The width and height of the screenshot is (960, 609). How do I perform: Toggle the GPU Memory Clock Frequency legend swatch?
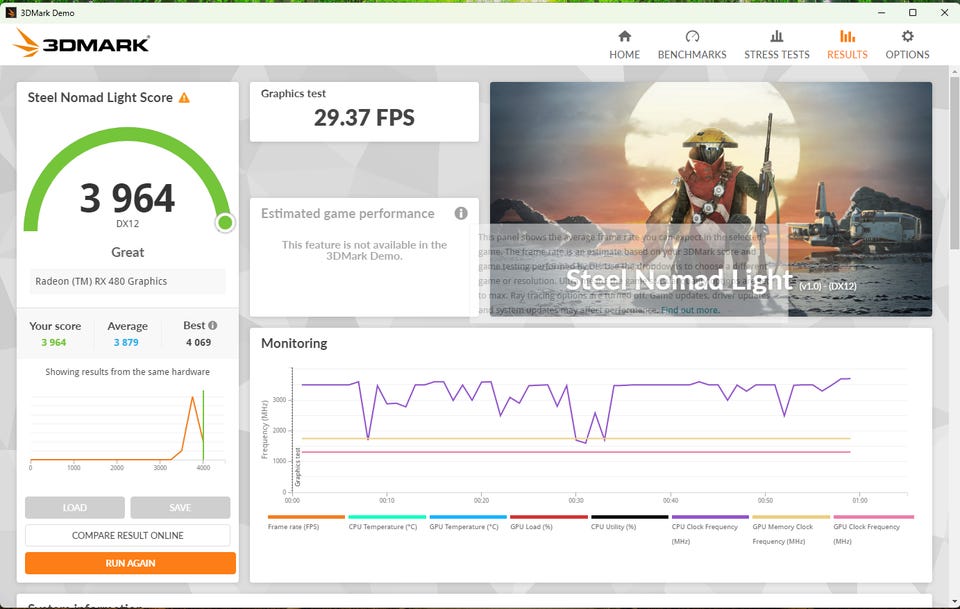(x=791, y=517)
